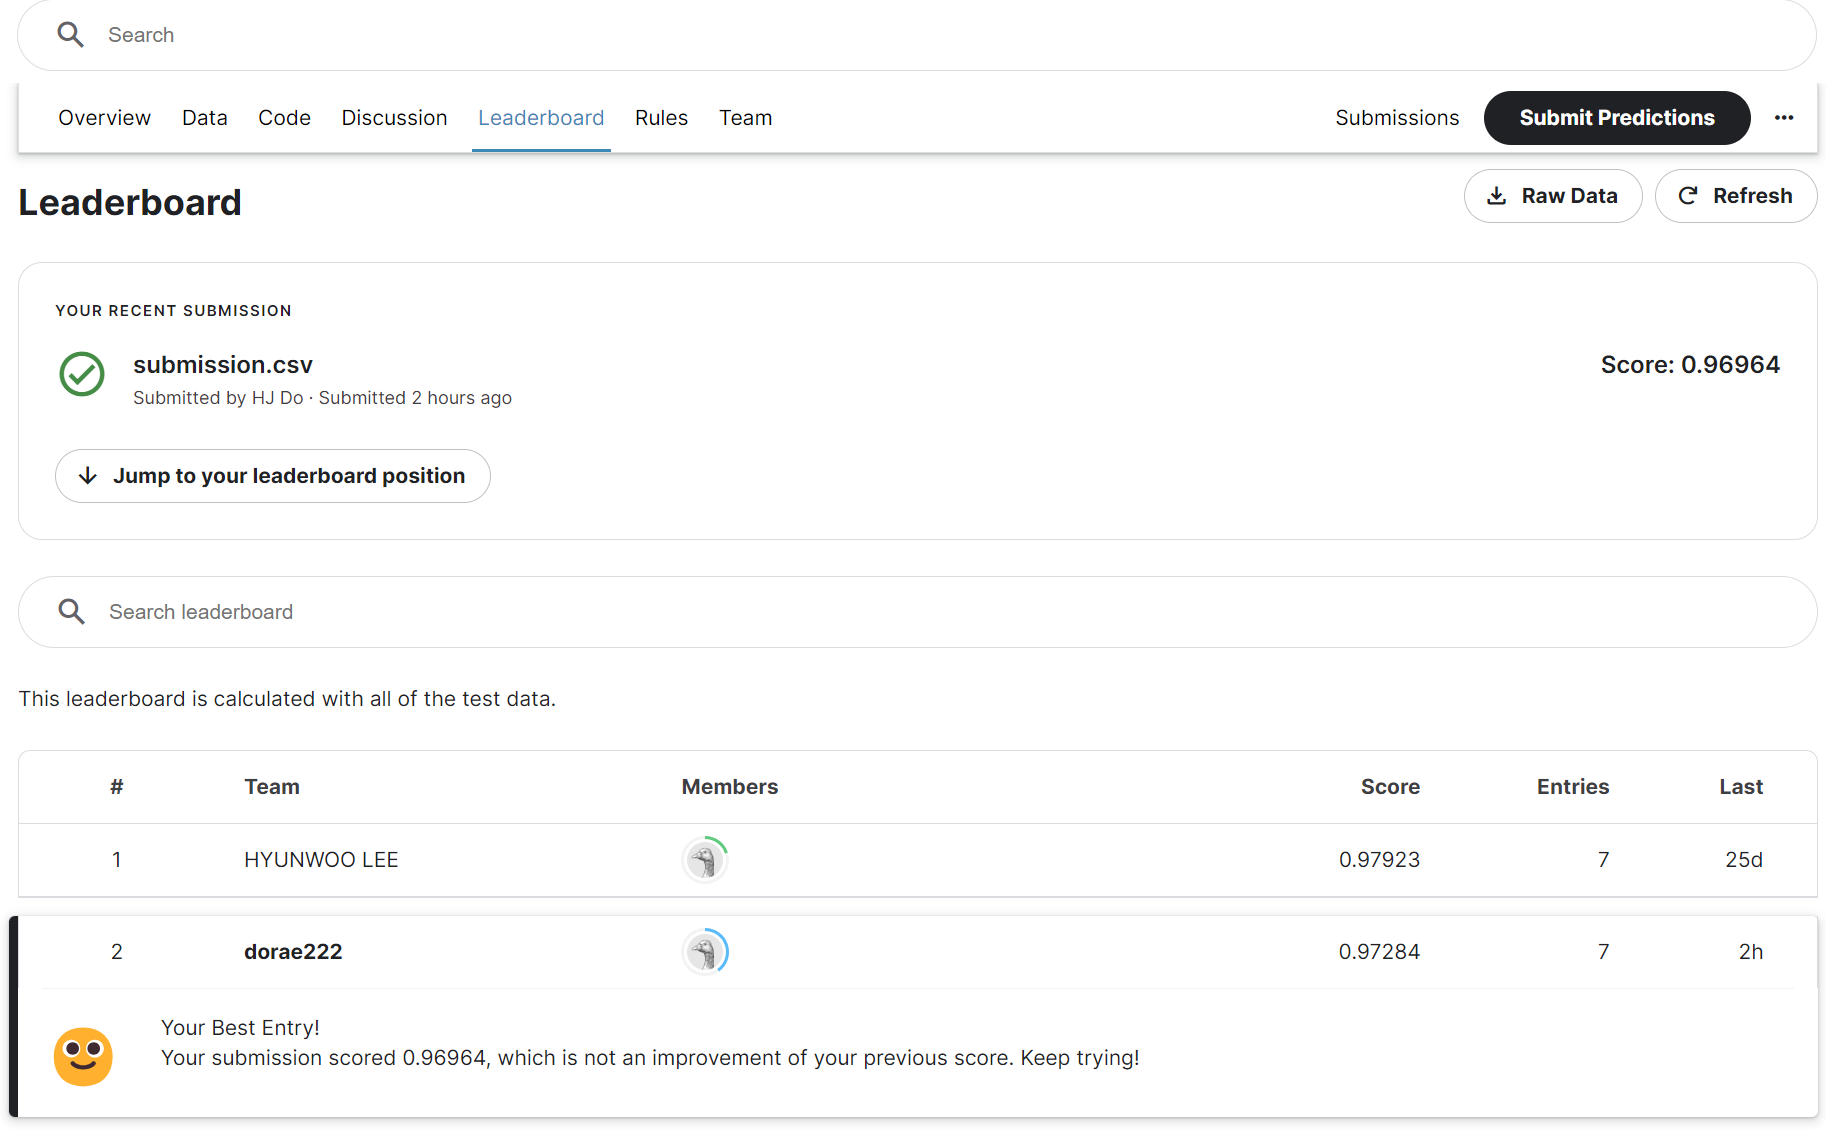Open dorae222 member avatar

(x=705, y=952)
